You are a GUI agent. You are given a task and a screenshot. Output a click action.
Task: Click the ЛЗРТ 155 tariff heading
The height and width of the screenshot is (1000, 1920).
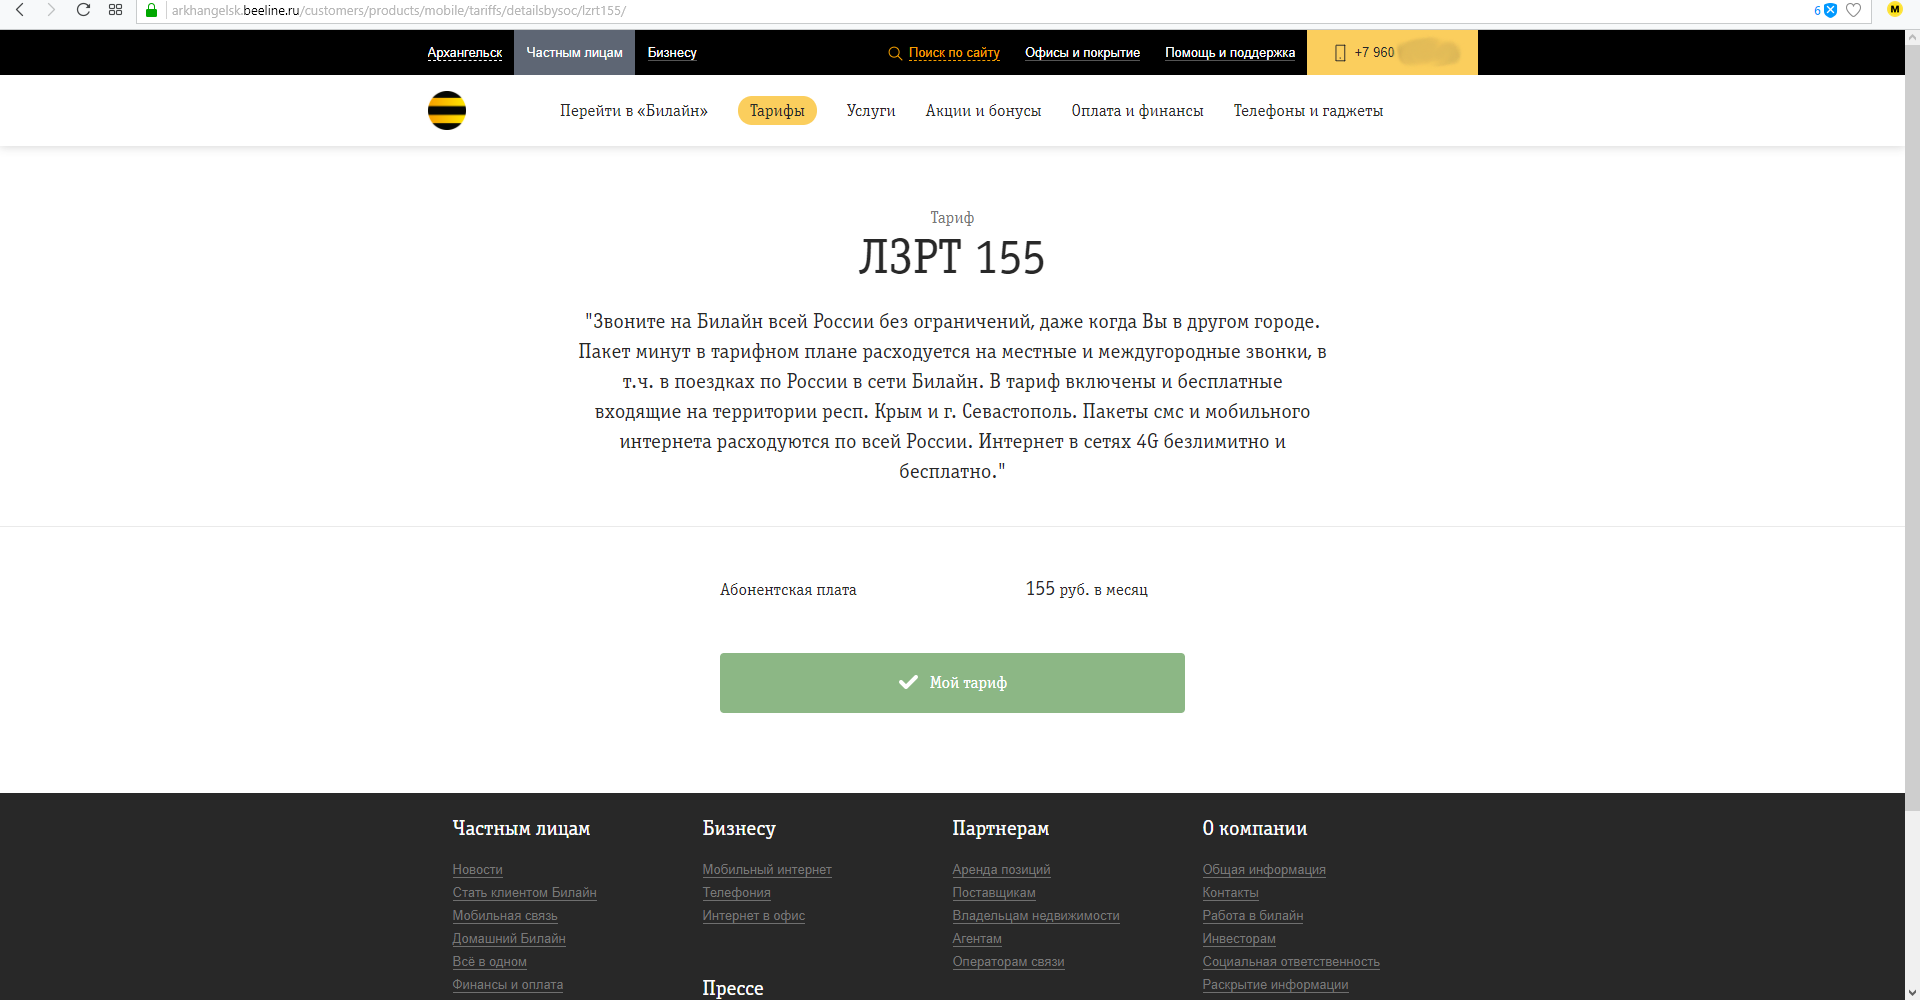[x=952, y=258]
